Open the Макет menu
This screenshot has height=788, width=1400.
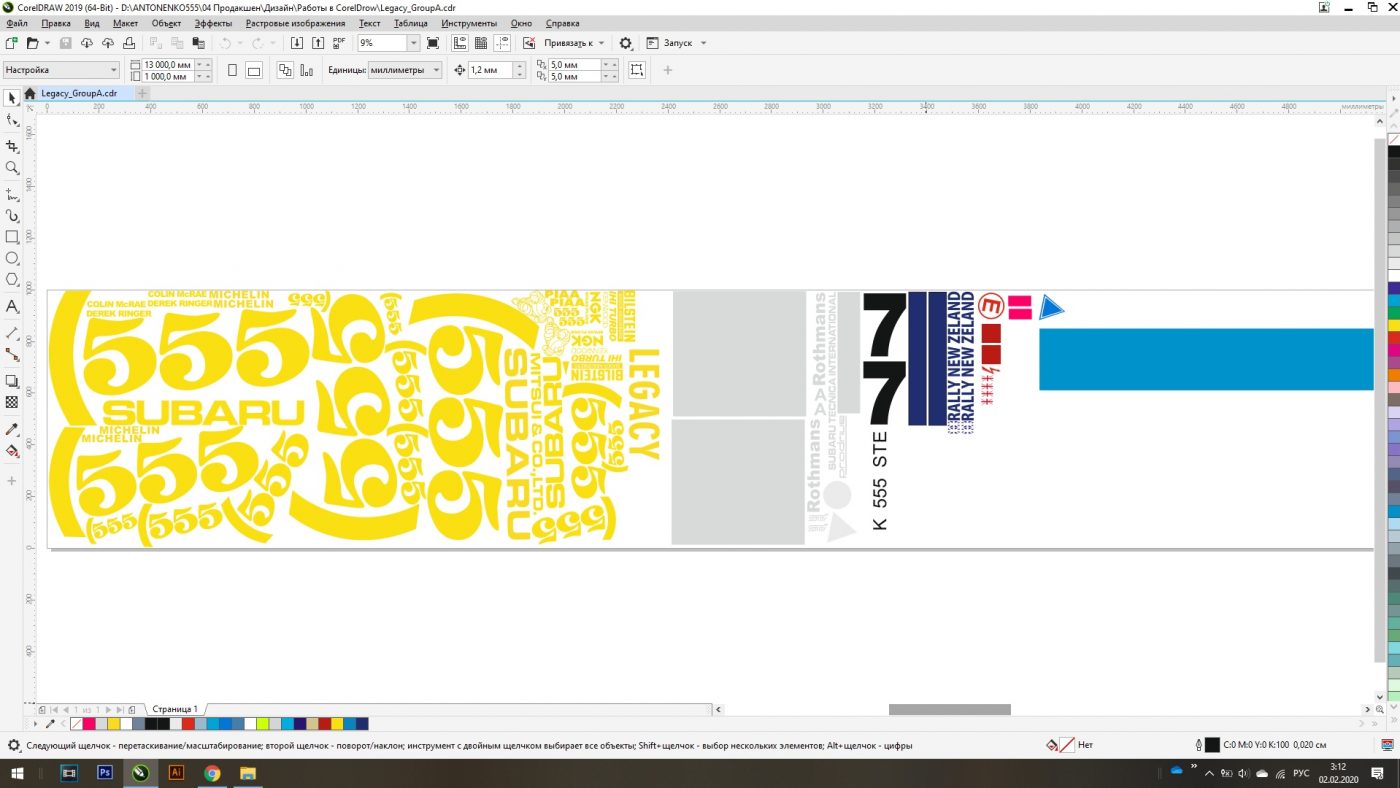click(126, 23)
